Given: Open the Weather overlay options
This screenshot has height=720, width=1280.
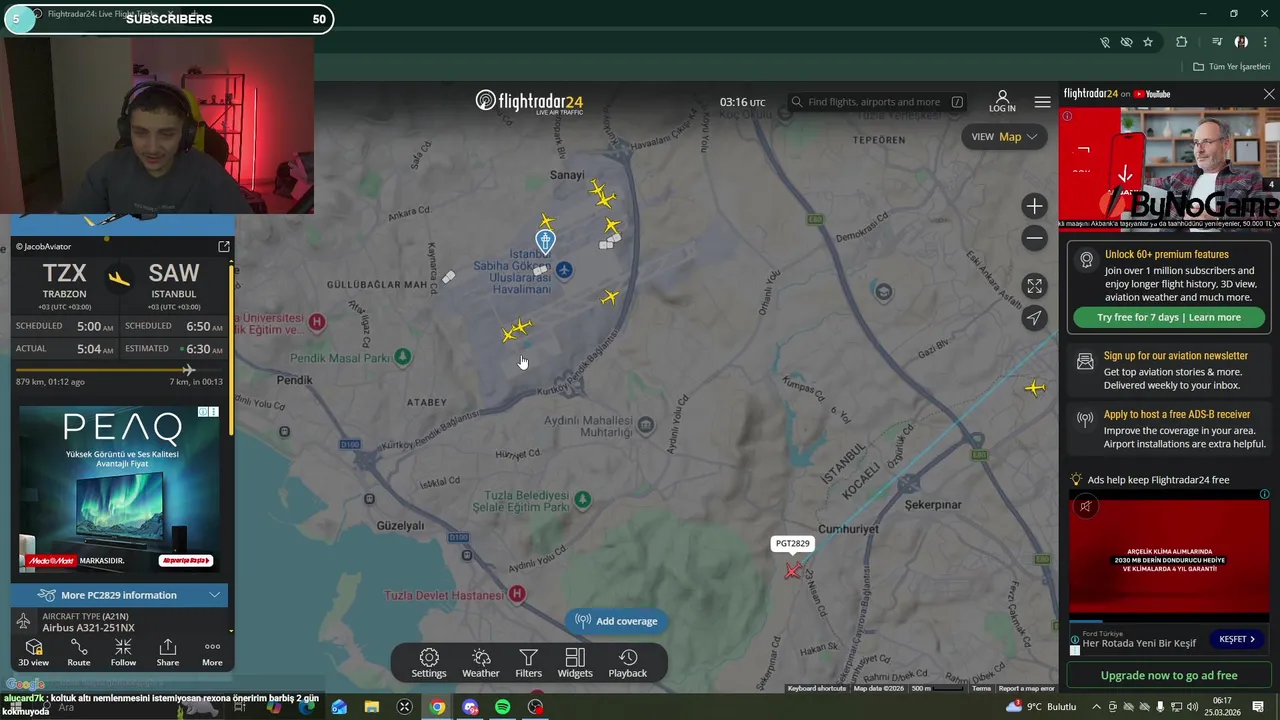Looking at the screenshot, I should click(x=481, y=663).
